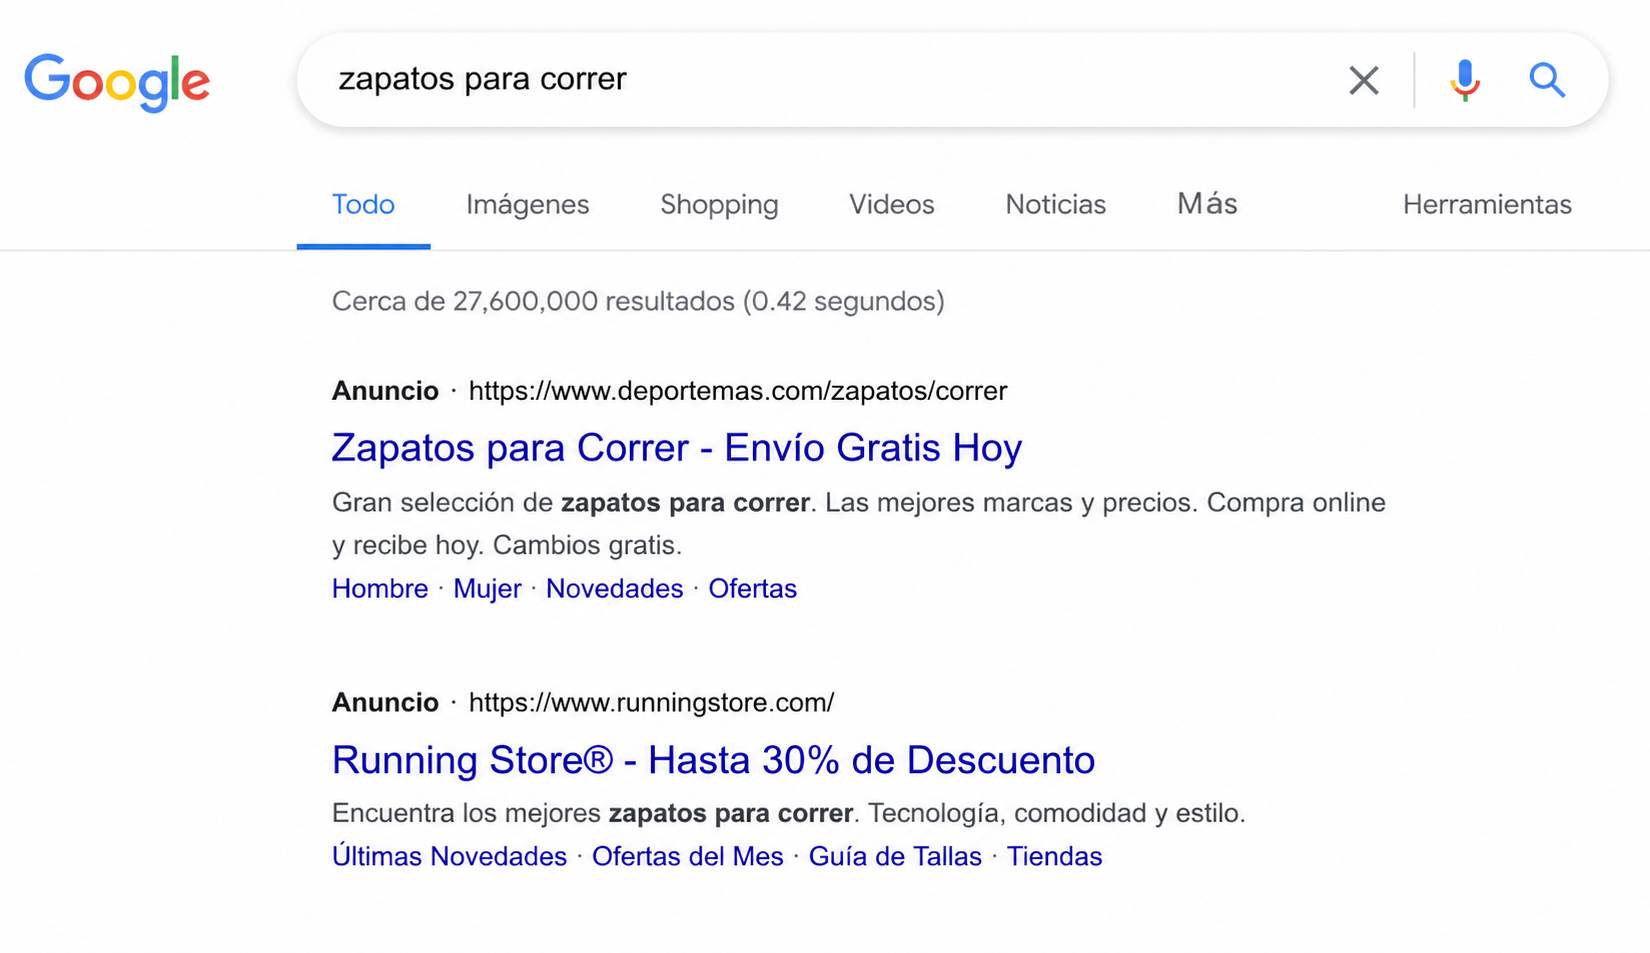This screenshot has width=1650, height=953.
Task: Expand the Más menu
Action: coord(1207,204)
